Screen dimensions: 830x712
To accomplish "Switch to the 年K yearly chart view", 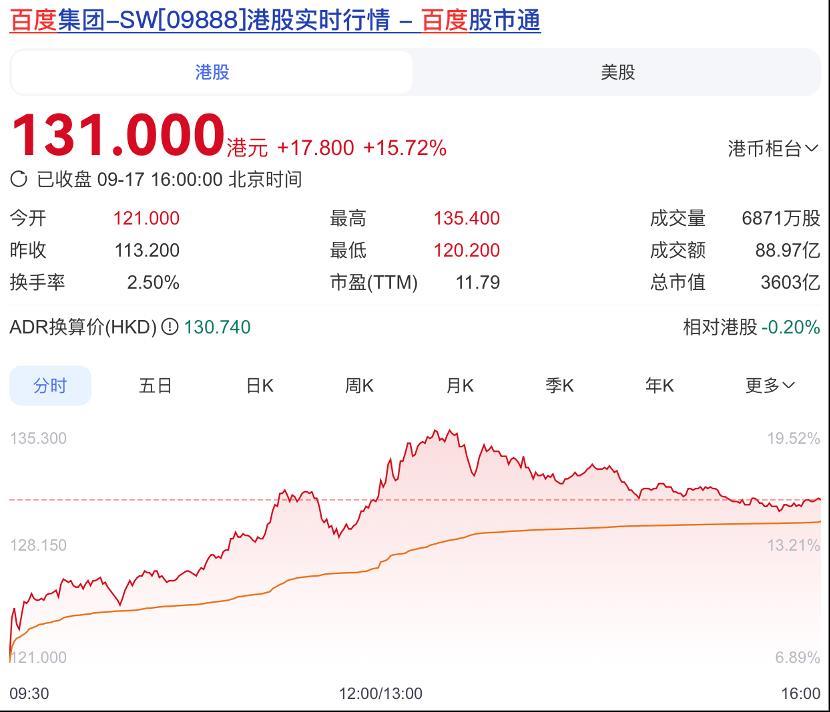I will coord(658,384).
